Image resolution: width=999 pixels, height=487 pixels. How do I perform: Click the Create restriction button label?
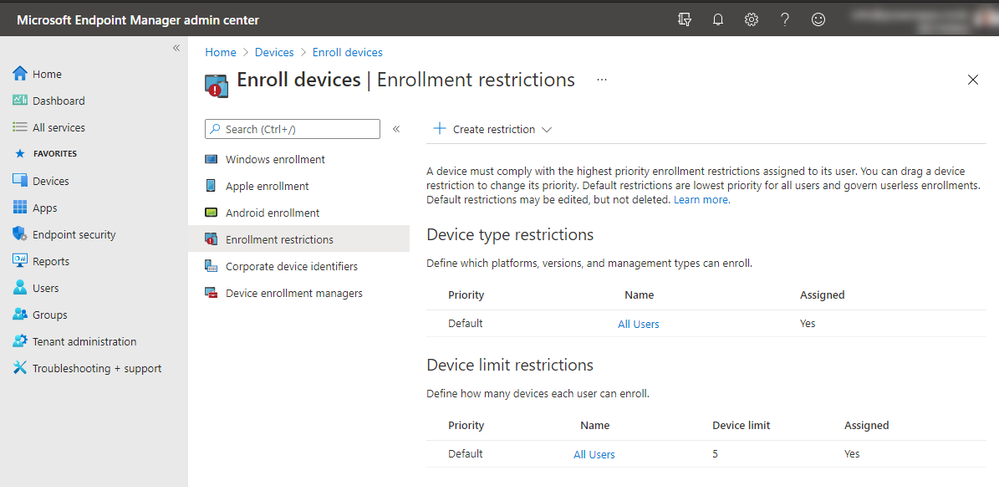pos(494,129)
